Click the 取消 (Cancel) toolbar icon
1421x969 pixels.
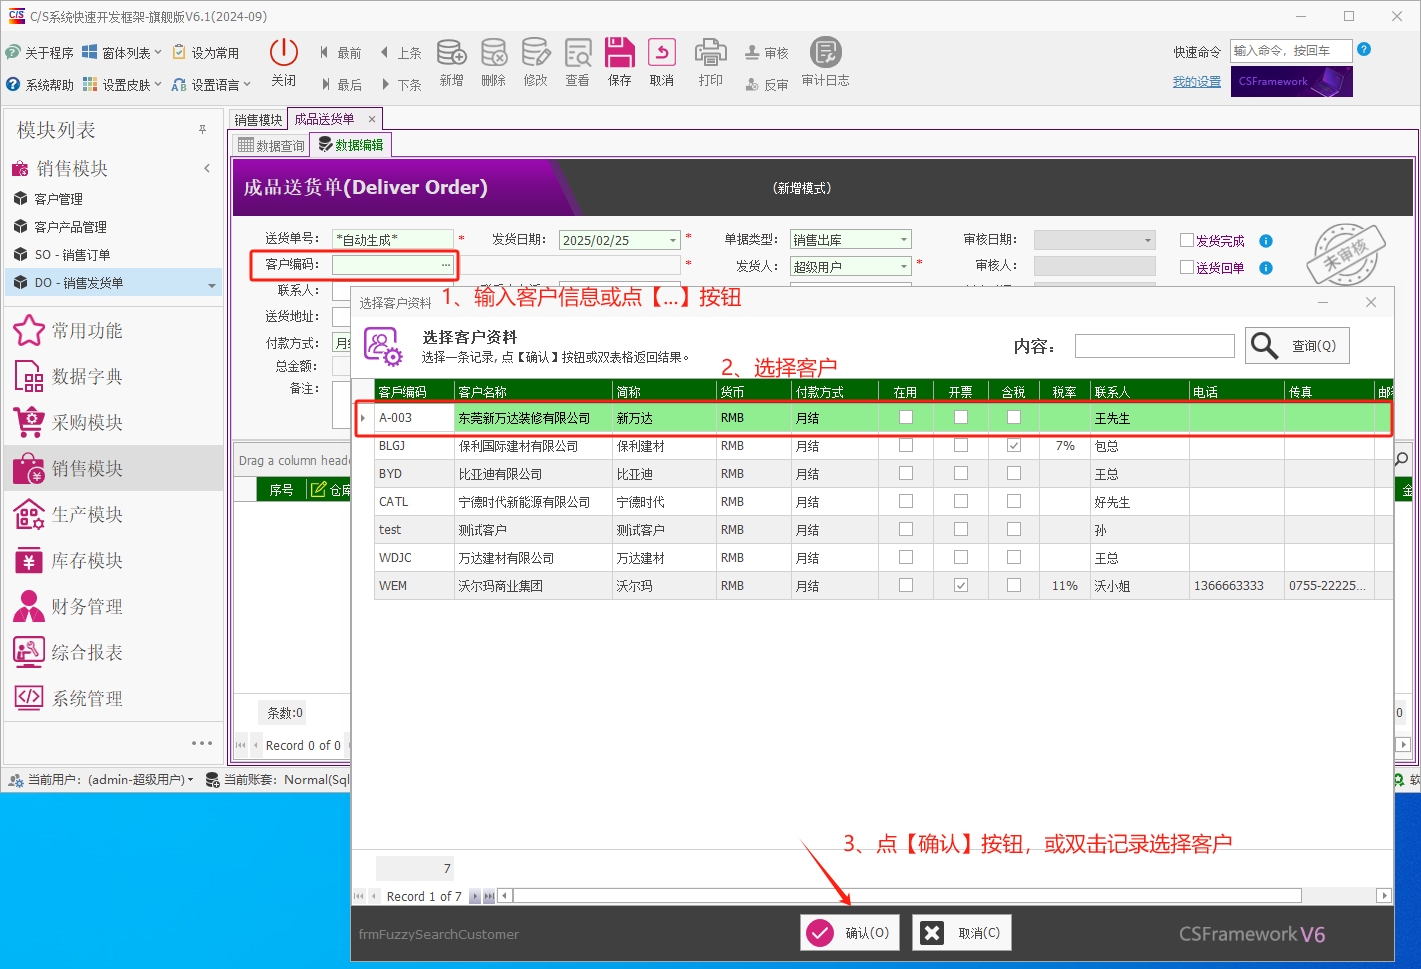click(662, 62)
